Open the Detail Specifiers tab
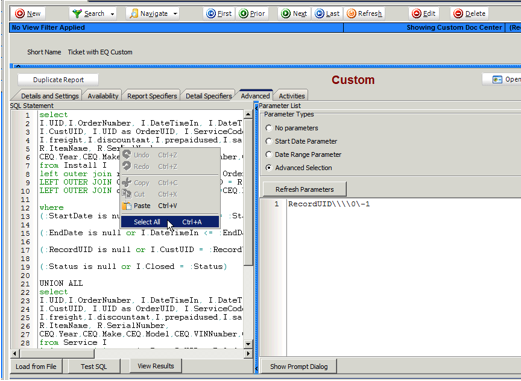 pos(209,96)
